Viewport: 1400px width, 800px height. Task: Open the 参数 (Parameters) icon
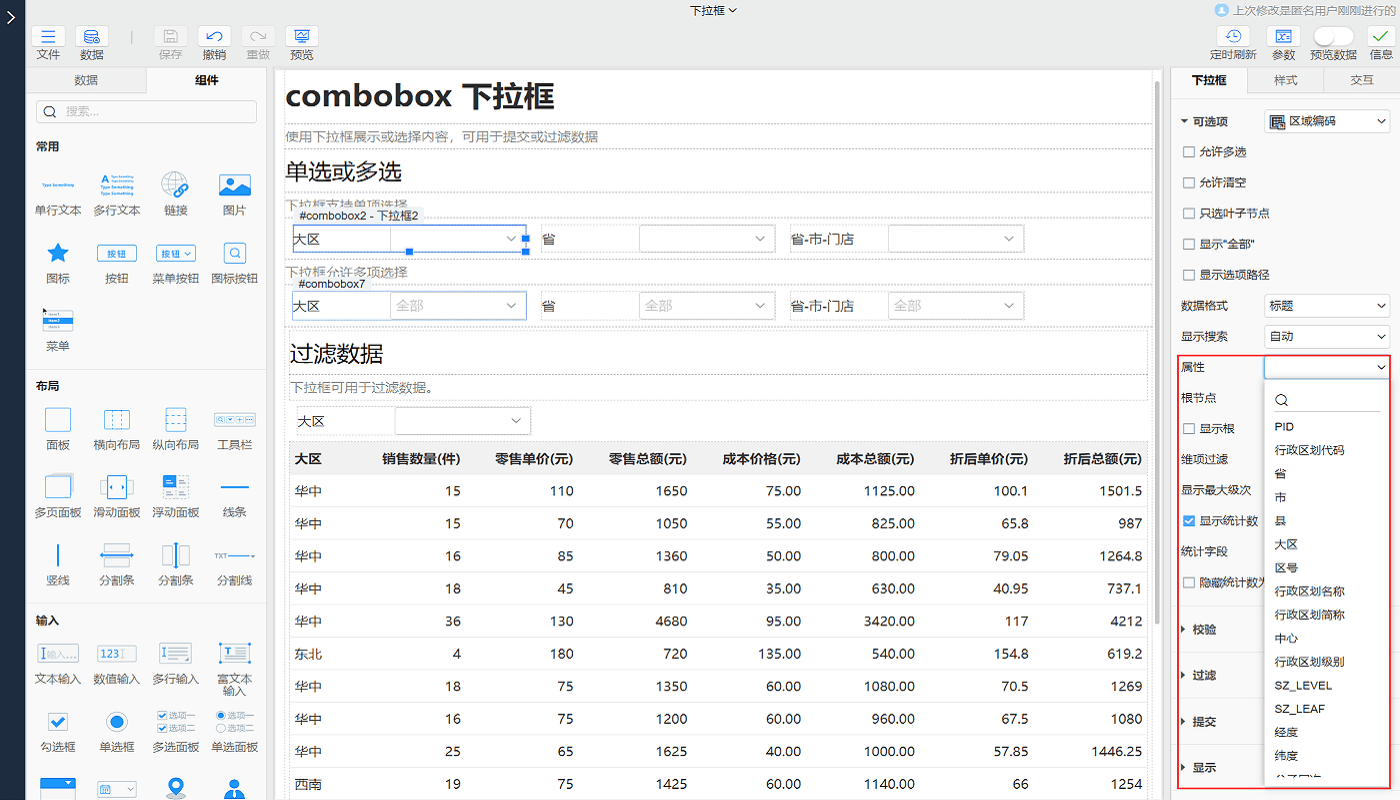point(1283,37)
